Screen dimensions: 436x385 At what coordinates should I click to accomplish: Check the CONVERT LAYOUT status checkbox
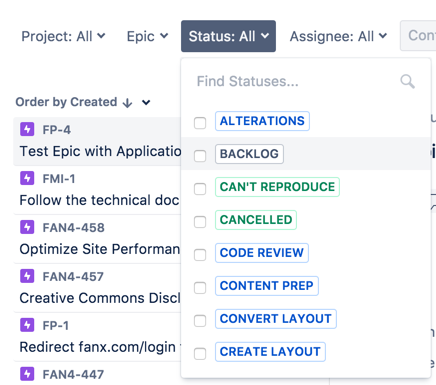(200, 321)
